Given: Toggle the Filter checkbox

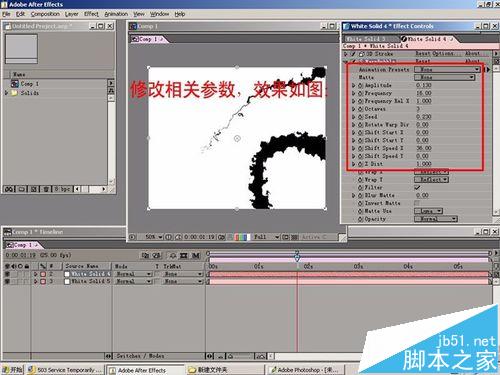Looking at the screenshot, I should click(417, 187).
